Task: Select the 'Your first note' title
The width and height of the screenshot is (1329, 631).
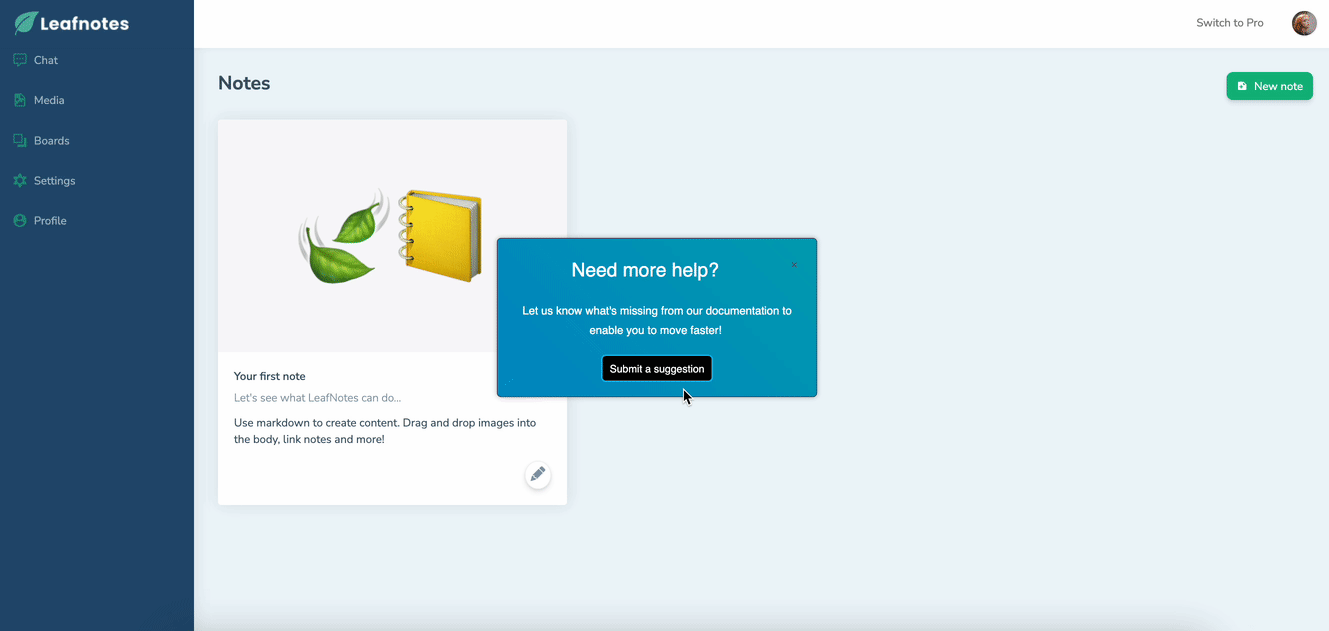Action: [270, 376]
